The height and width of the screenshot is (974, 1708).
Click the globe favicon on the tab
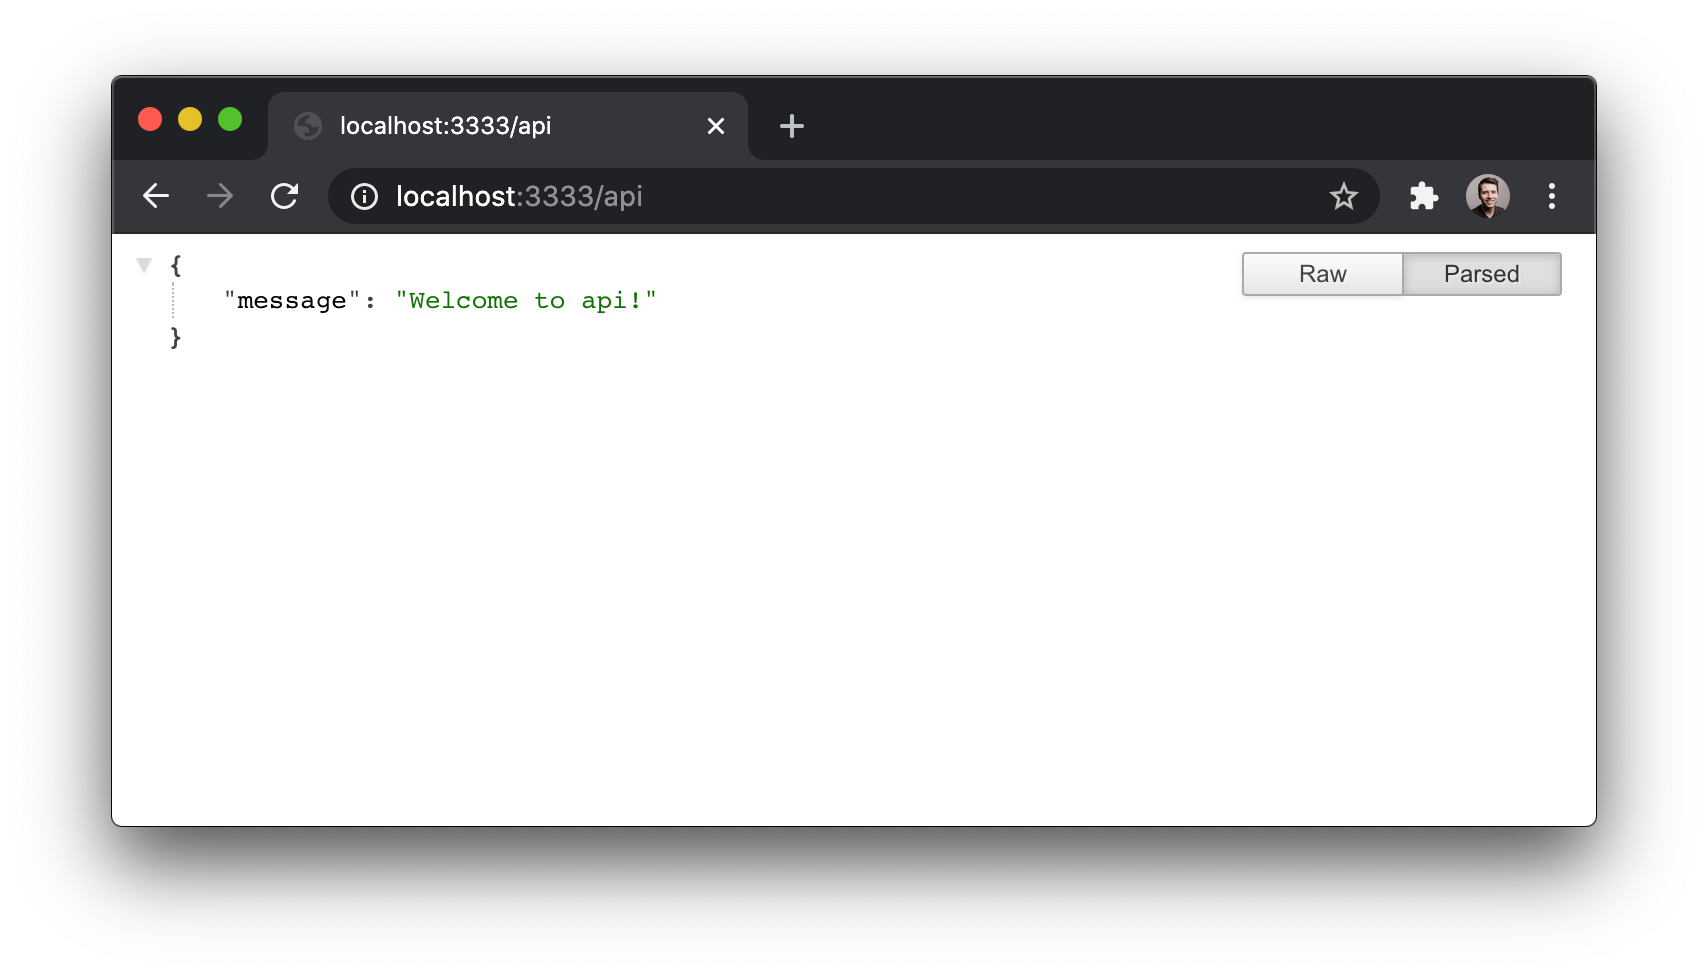coord(308,126)
